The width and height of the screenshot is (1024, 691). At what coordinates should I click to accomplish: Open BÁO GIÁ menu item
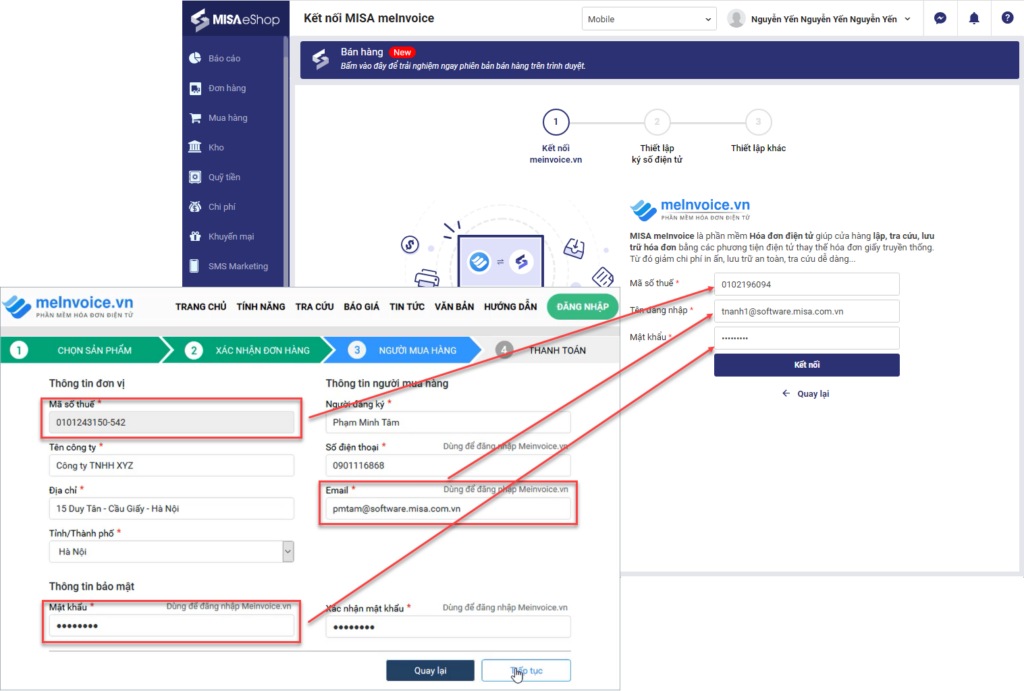coord(361,306)
